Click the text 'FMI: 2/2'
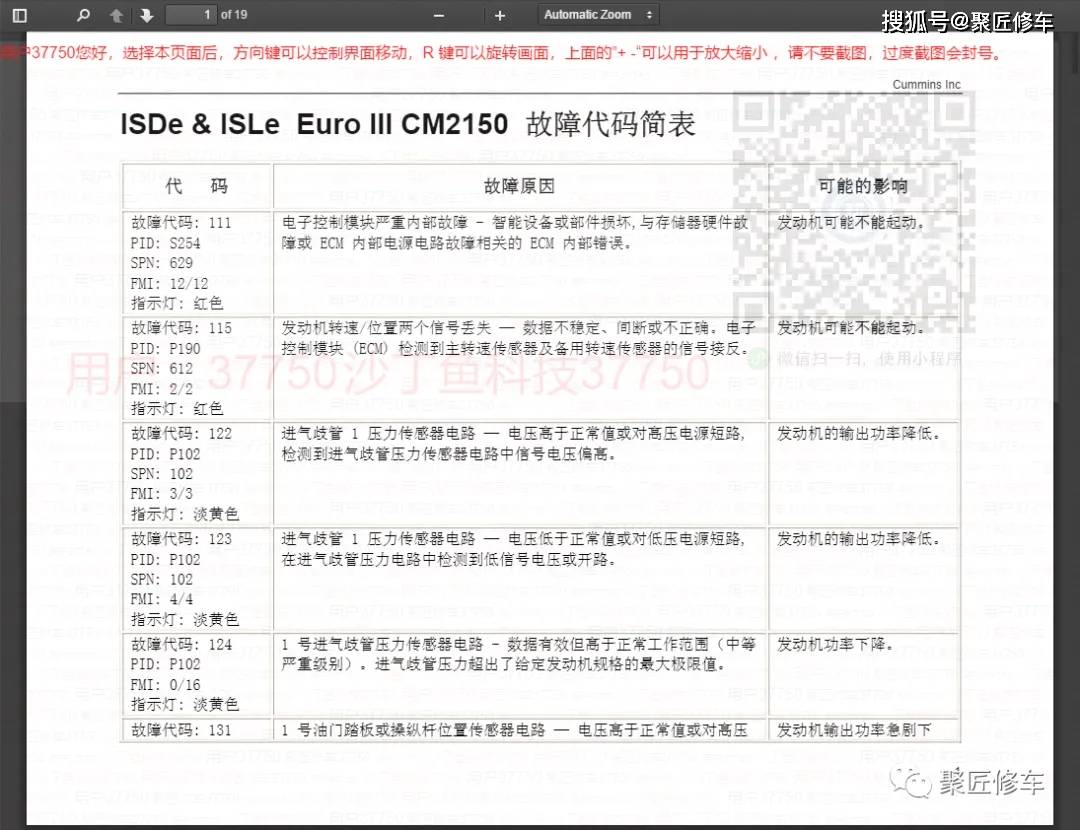Image resolution: width=1080 pixels, height=830 pixels. 162,389
